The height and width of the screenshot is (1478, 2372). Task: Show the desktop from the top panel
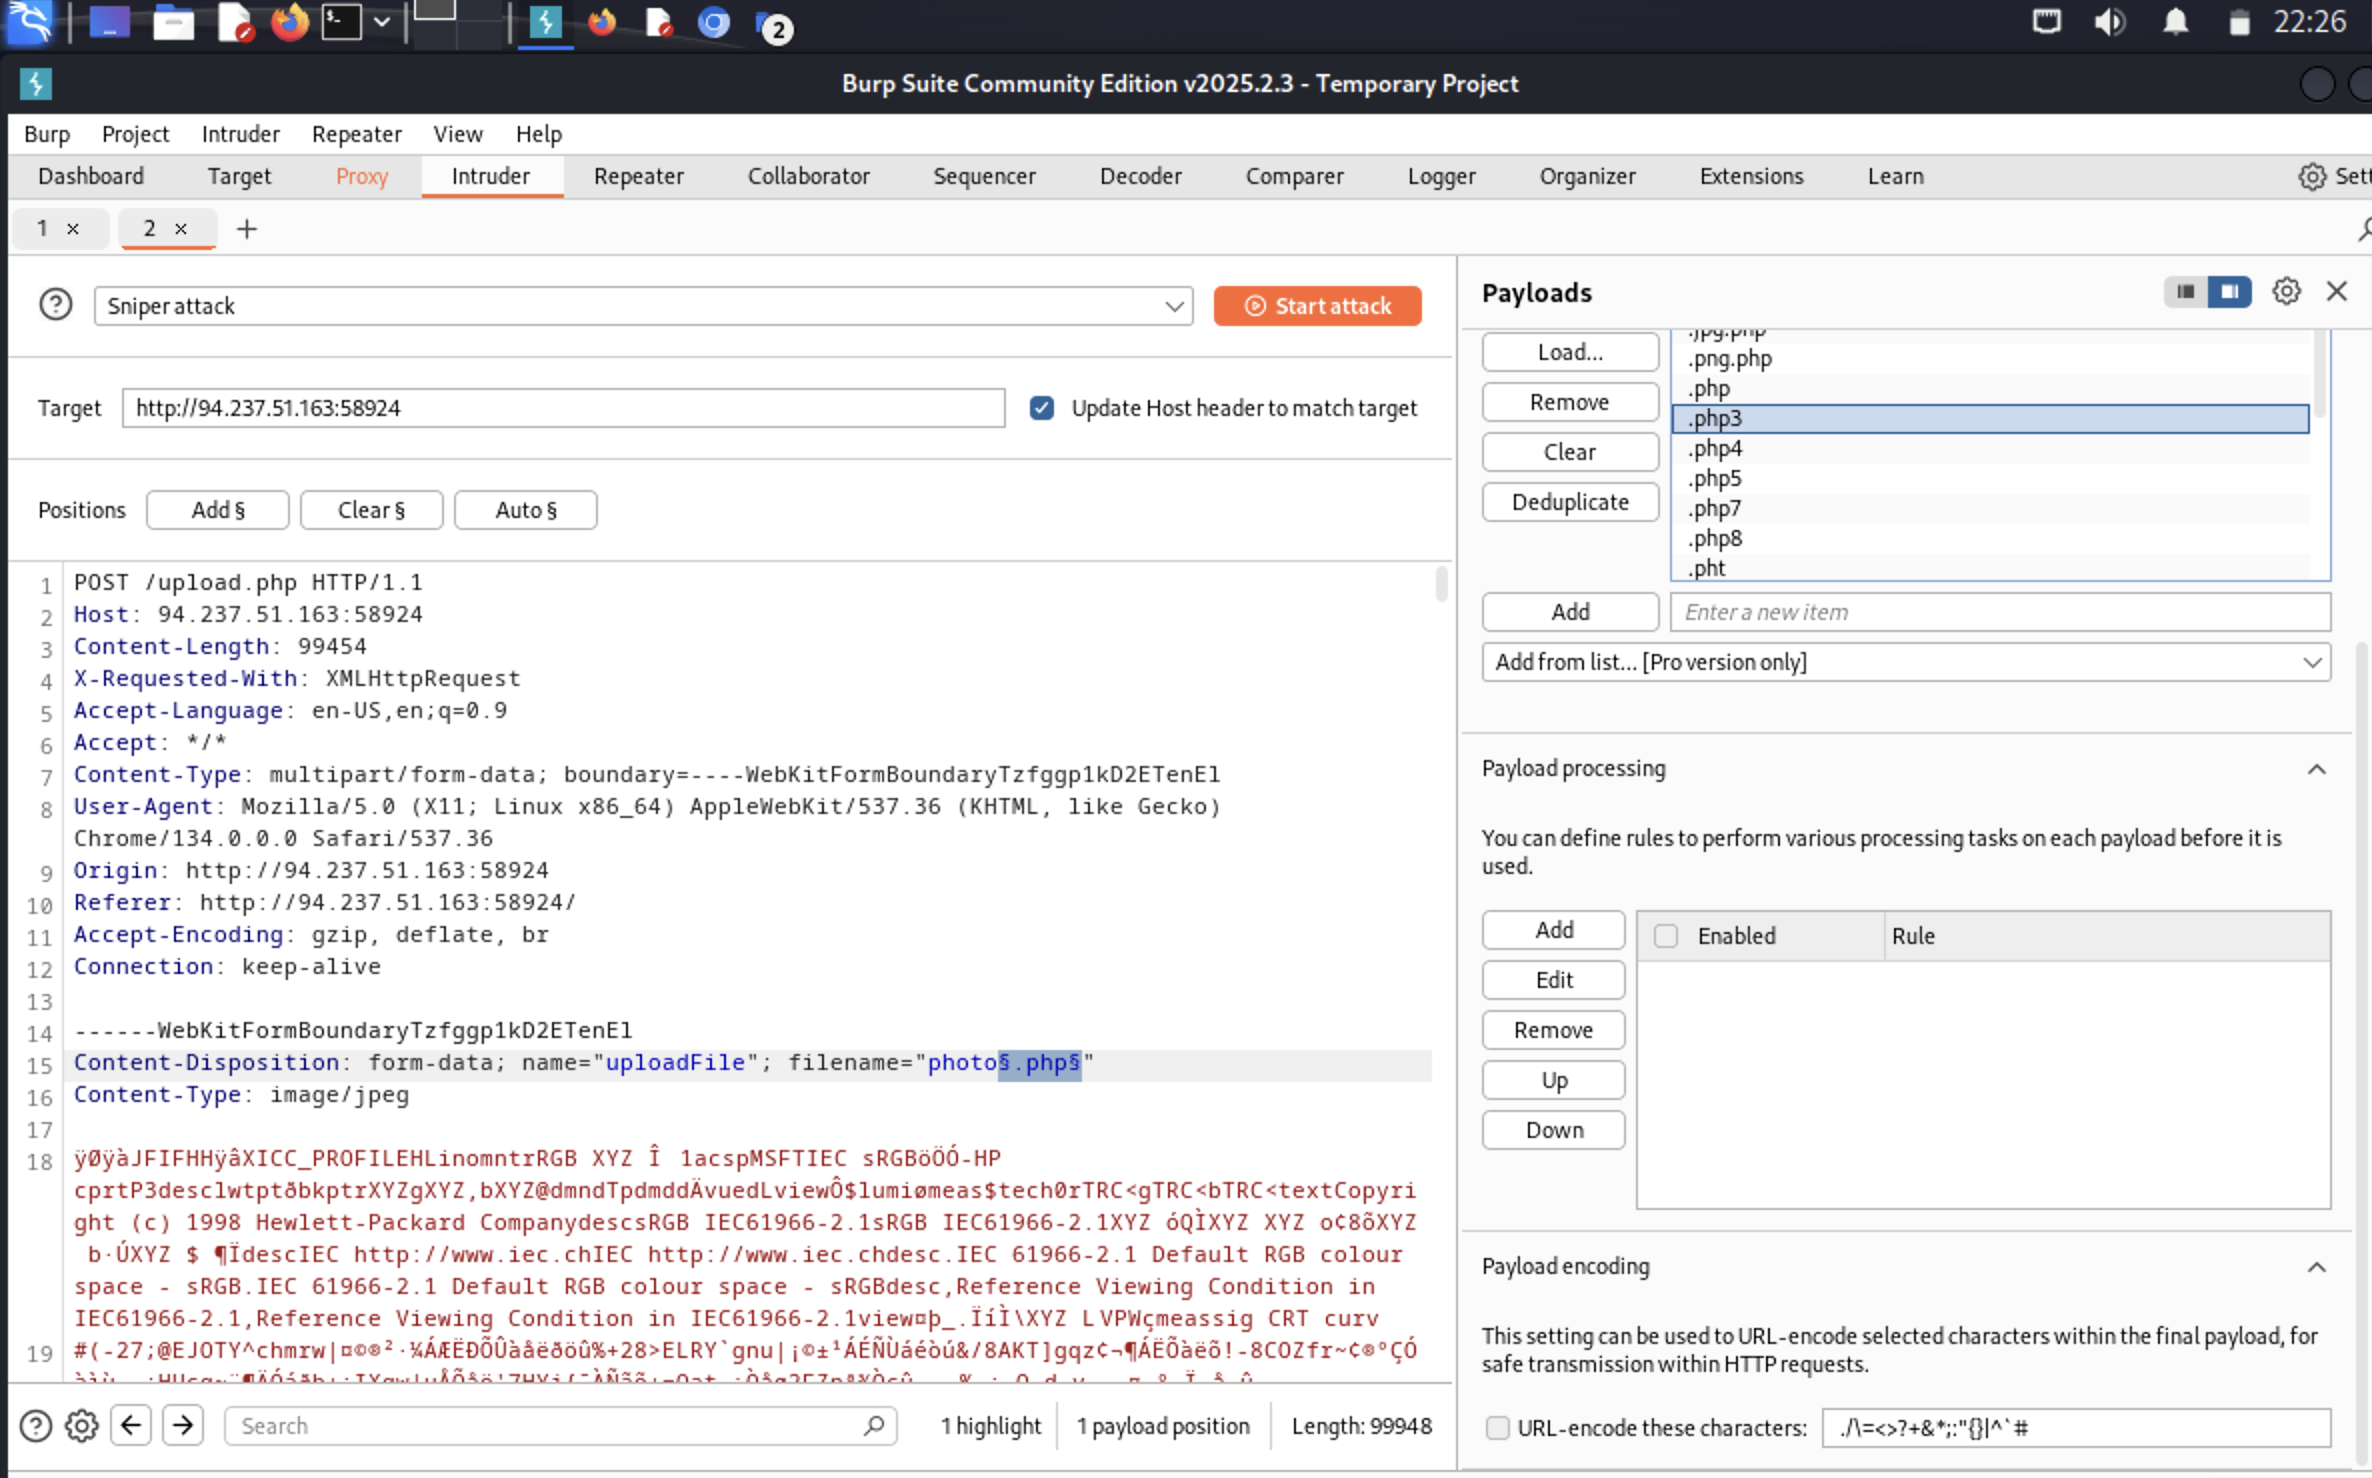(x=109, y=23)
